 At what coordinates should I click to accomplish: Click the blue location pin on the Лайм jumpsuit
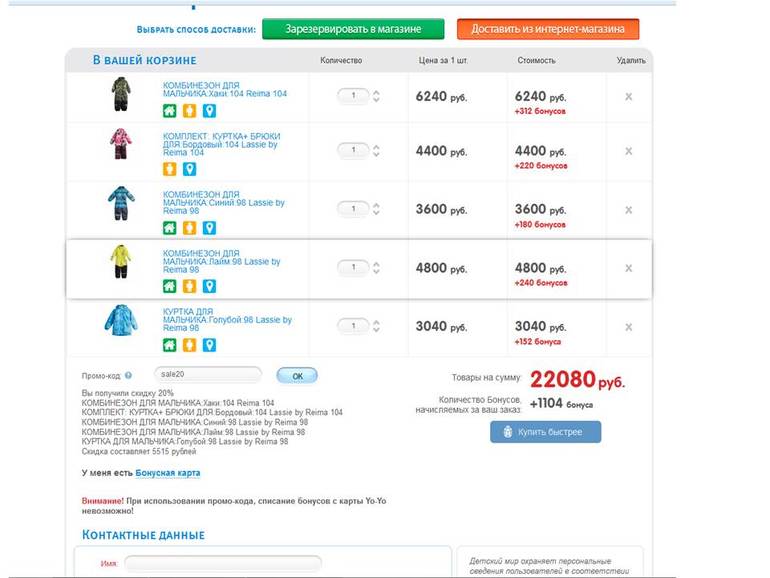(x=209, y=286)
